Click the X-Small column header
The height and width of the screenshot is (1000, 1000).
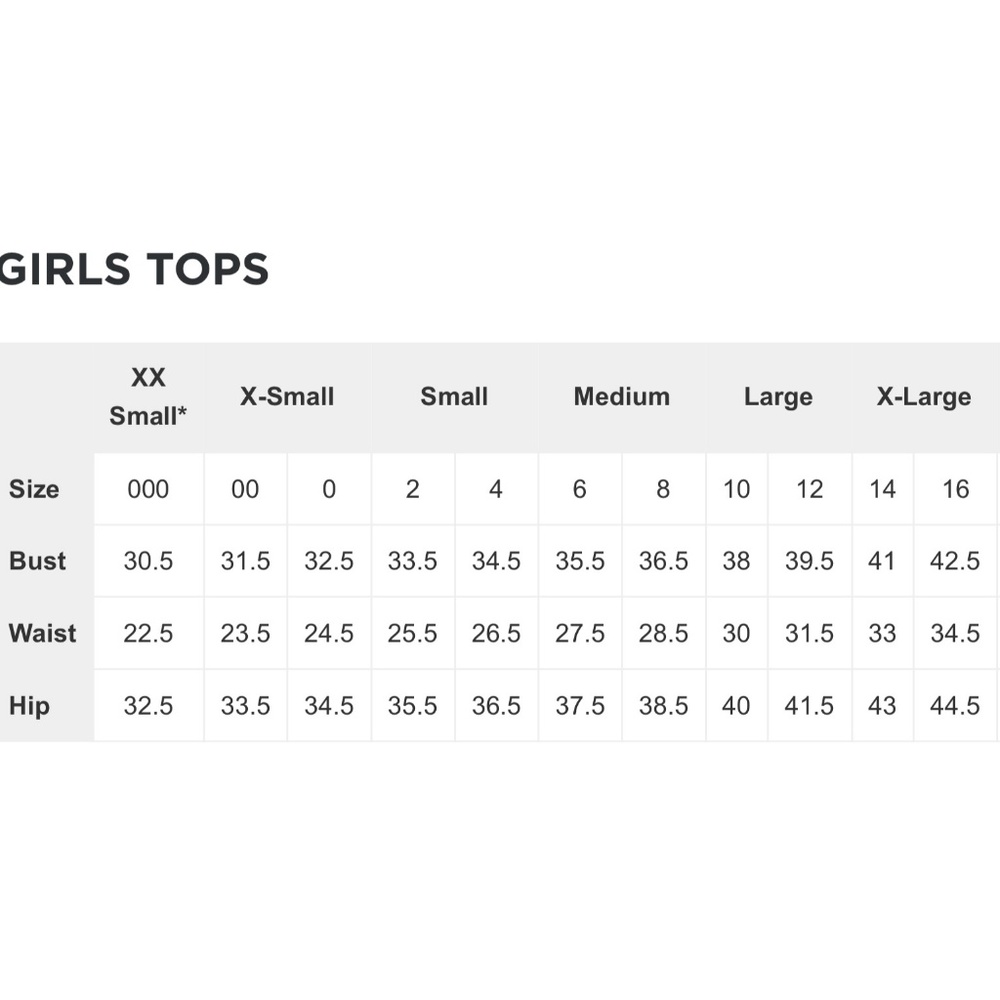[x=287, y=397]
